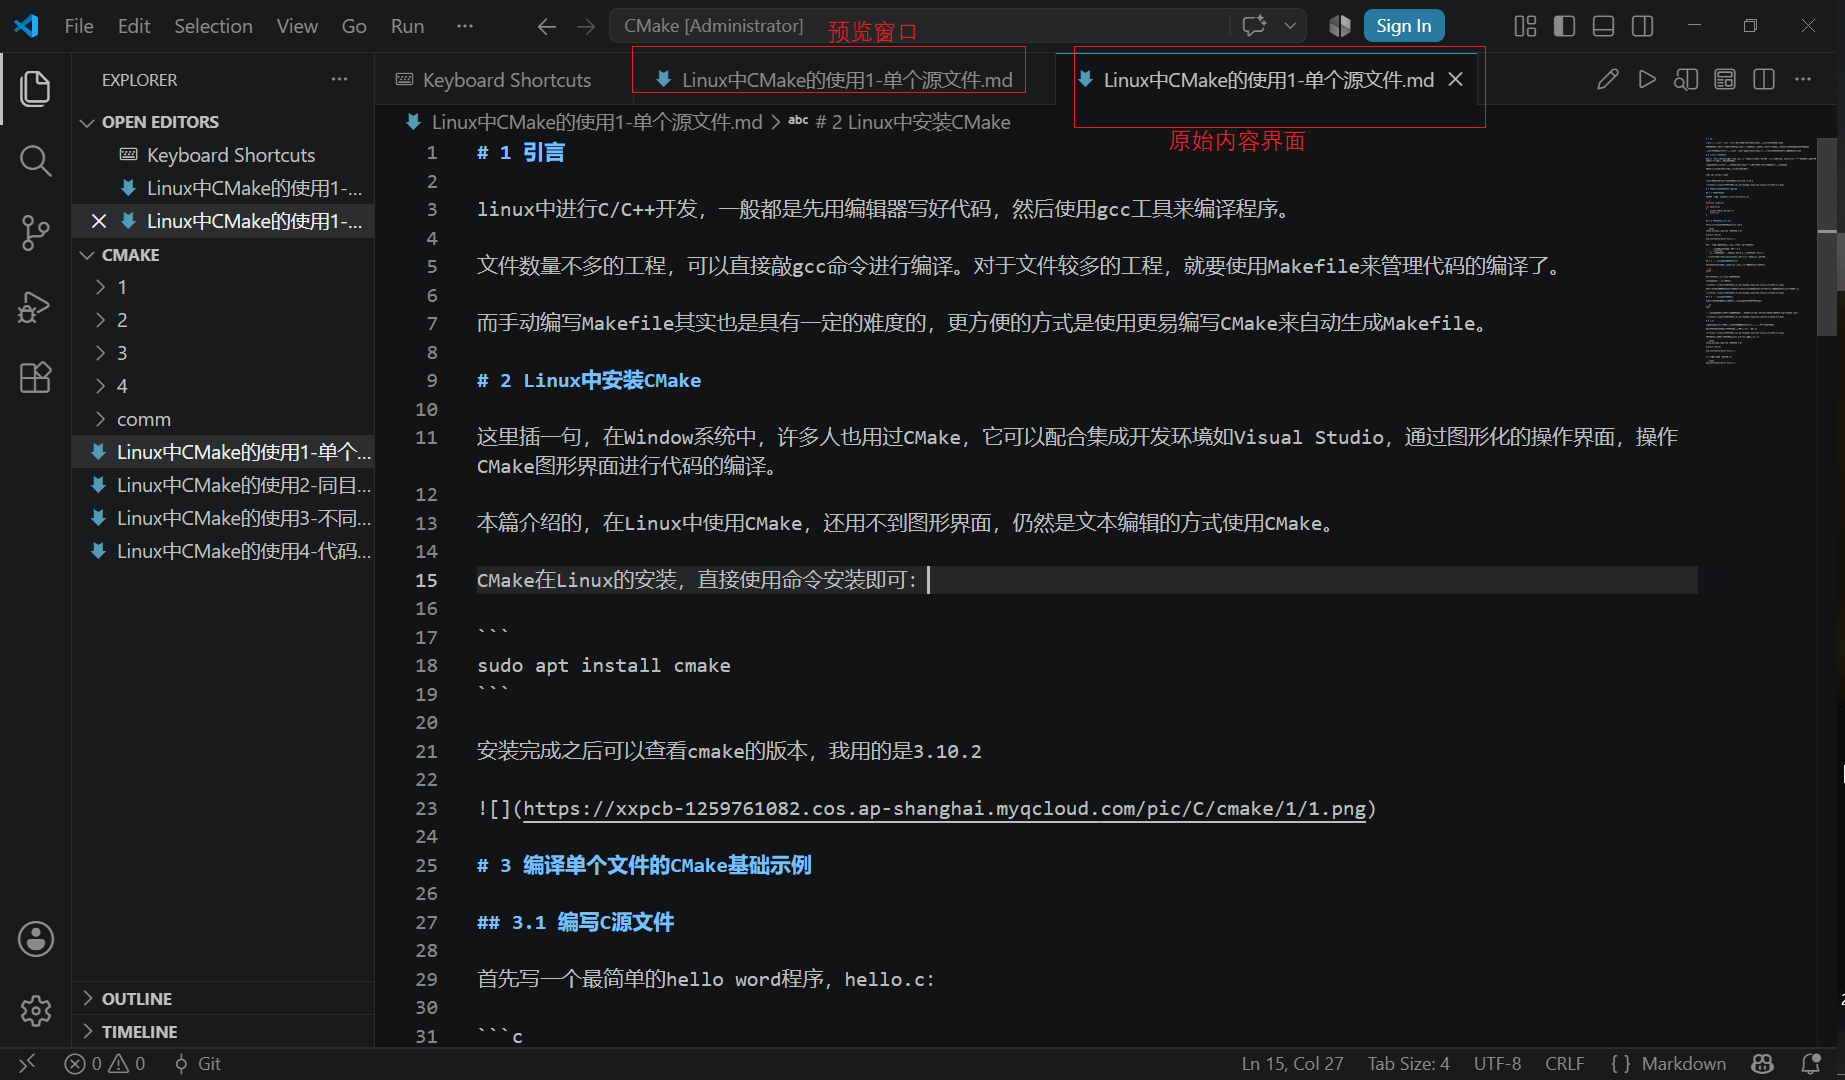Expand the comm folder

click(x=224, y=419)
